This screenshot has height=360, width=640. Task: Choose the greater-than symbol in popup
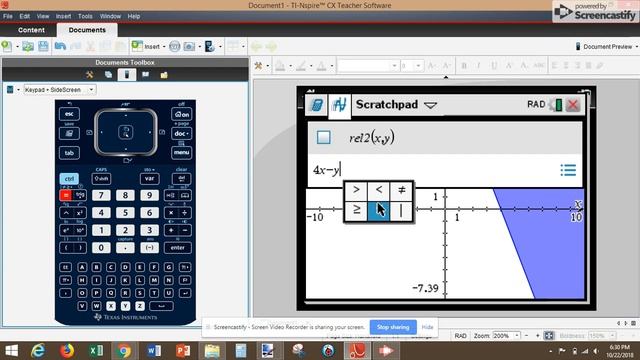[356, 190]
